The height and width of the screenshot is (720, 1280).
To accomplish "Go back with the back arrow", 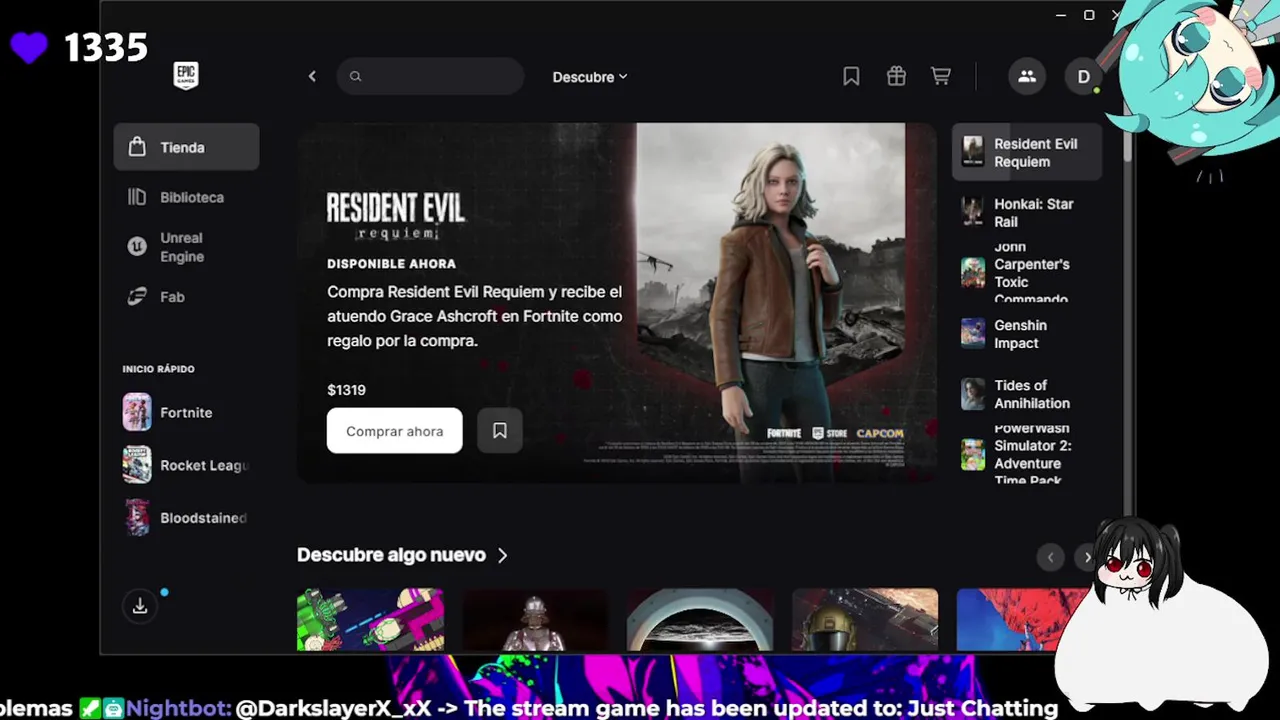I will tap(312, 76).
